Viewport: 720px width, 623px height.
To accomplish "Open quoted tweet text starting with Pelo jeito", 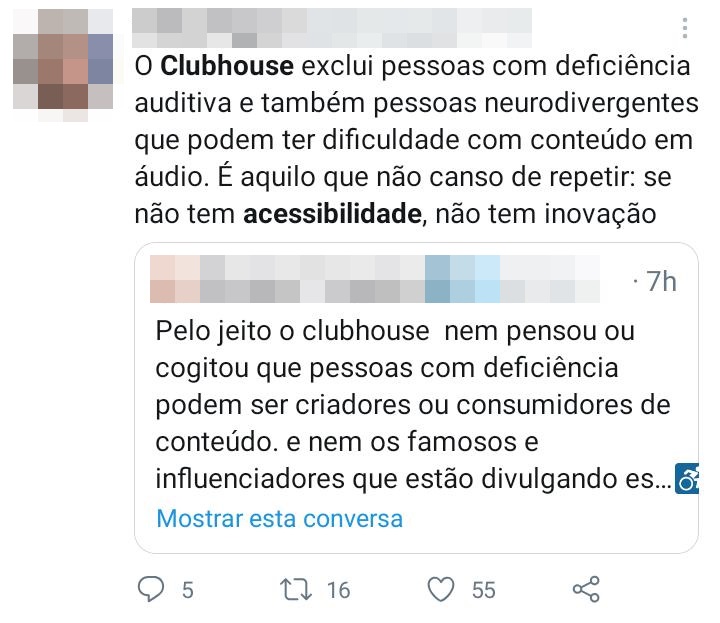I will point(413,405).
